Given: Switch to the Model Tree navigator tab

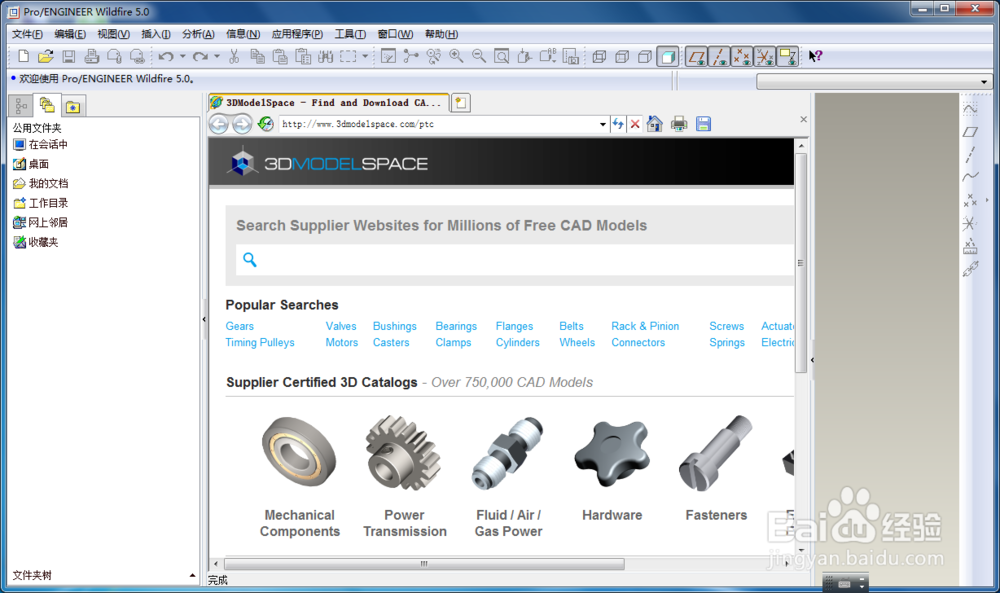Looking at the screenshot, I should click(x=21, y=106).
